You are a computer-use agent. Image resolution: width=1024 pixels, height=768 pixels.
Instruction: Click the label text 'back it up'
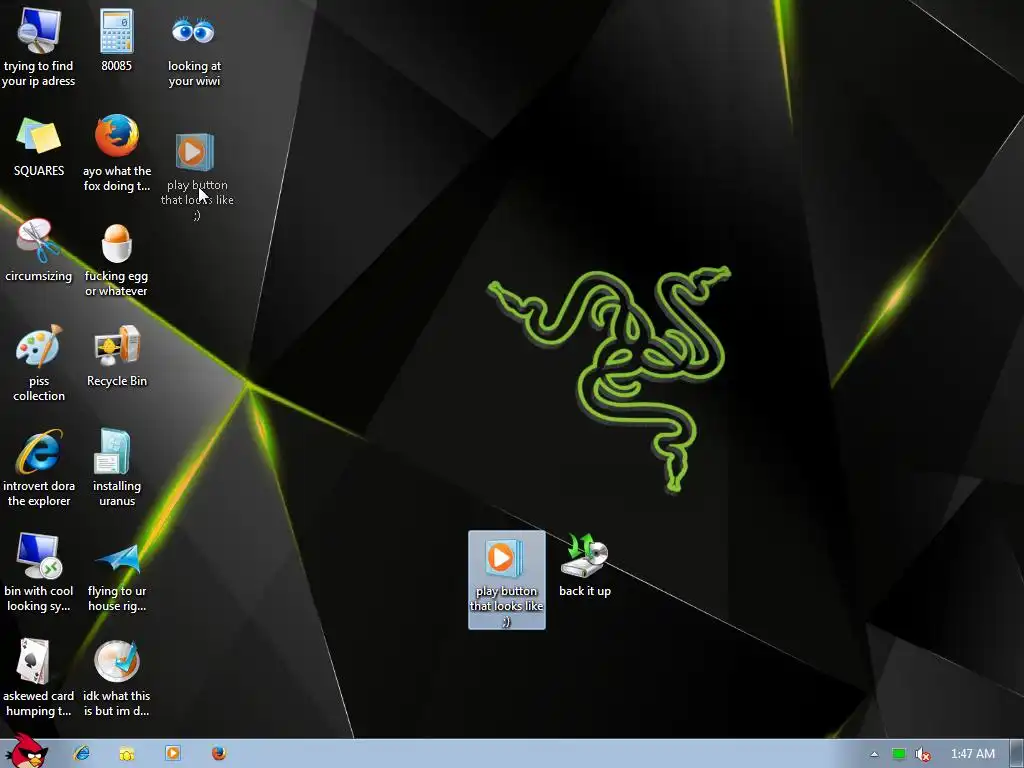coord(584,591)
